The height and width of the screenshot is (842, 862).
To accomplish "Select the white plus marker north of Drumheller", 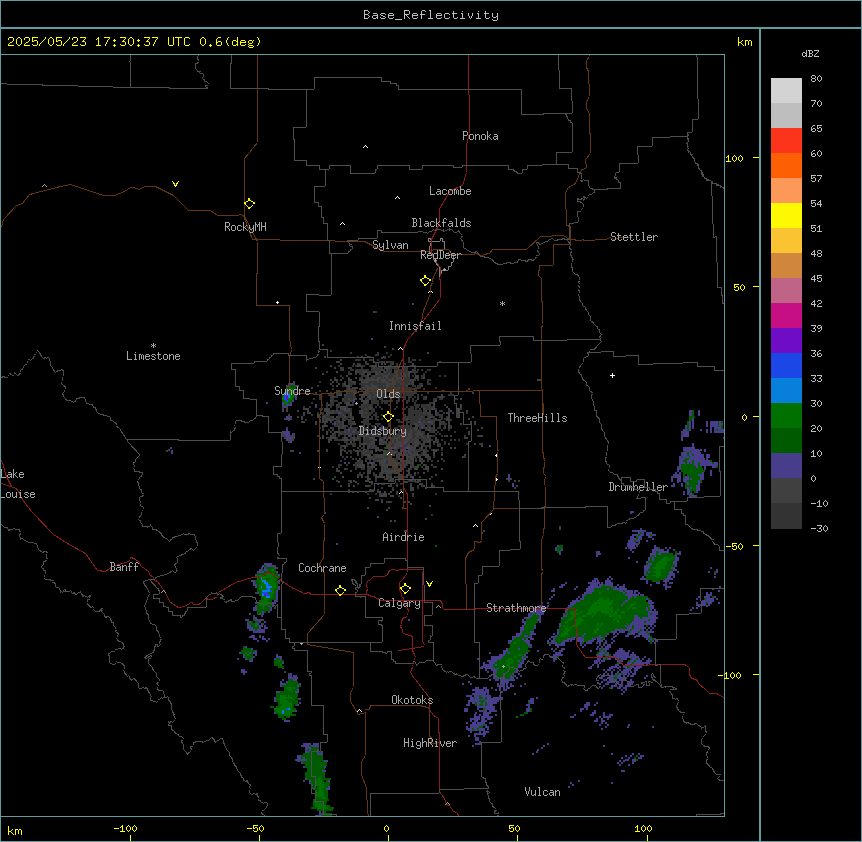I will (612, 375).
